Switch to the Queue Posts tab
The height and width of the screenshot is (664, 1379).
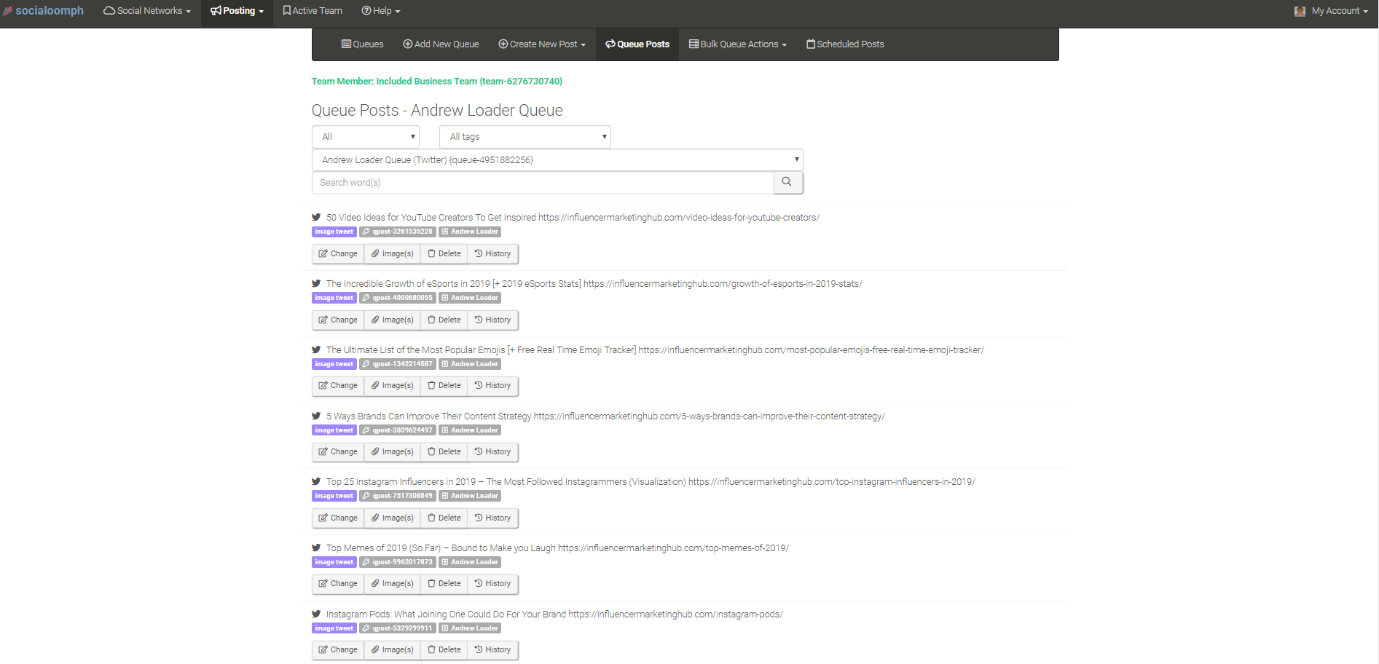(x=638, y=44)
